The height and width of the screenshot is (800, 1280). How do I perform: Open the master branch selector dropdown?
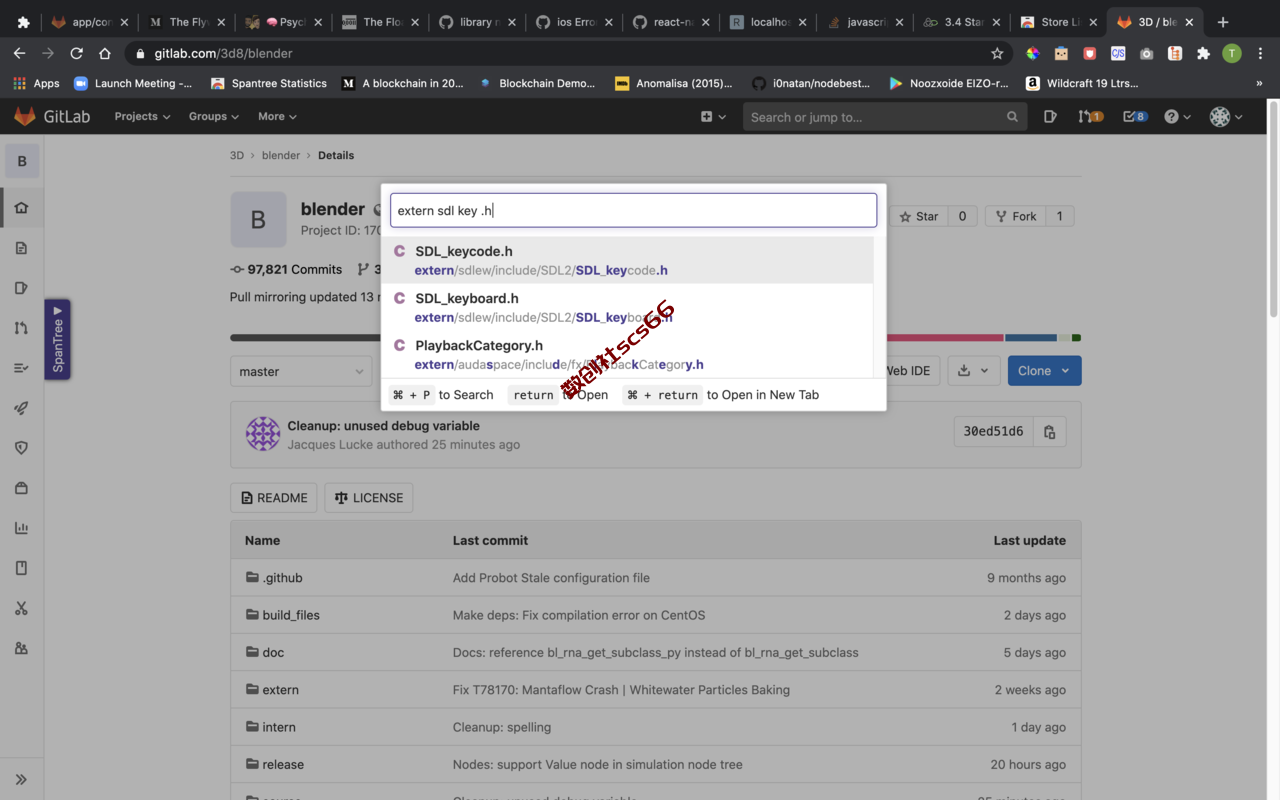click(x=301, y=371)
